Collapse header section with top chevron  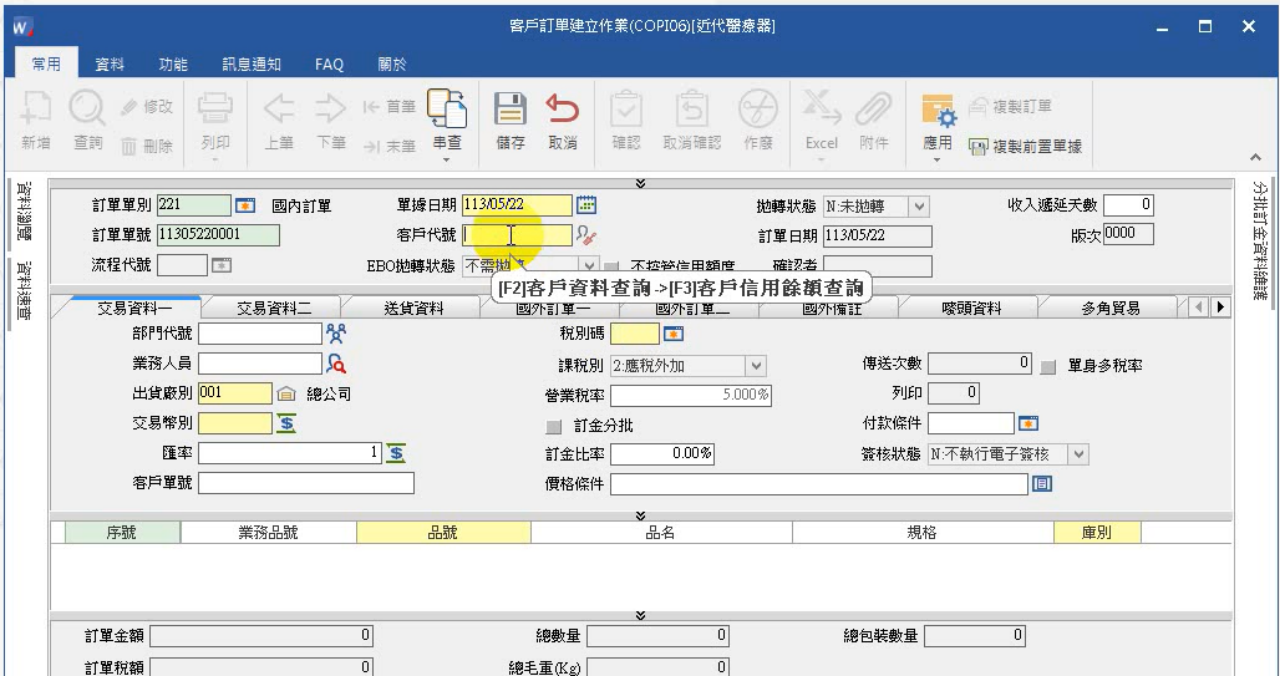click(x=640, y=184)
